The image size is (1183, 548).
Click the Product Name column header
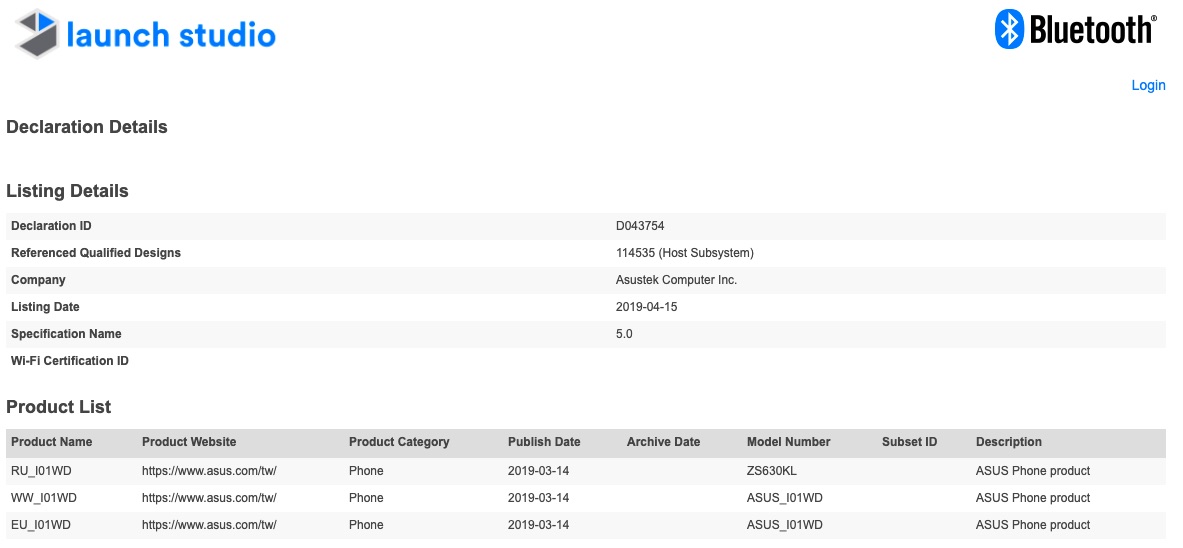click(51, 442)
